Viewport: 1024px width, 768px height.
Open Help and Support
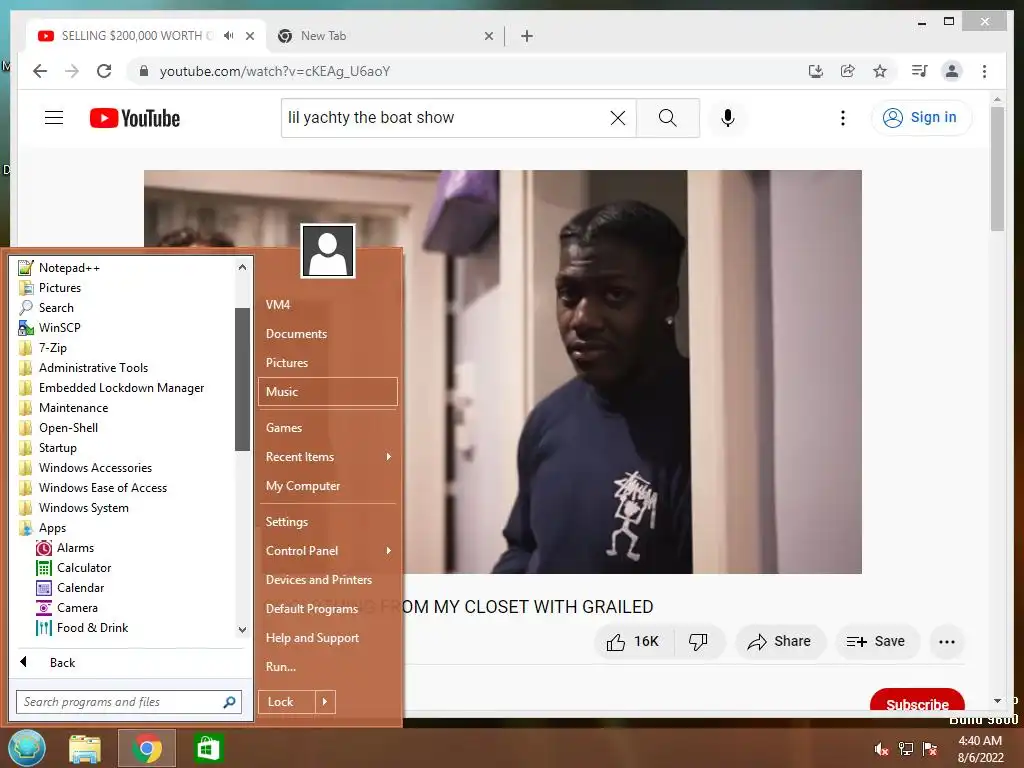click(328, 638)
